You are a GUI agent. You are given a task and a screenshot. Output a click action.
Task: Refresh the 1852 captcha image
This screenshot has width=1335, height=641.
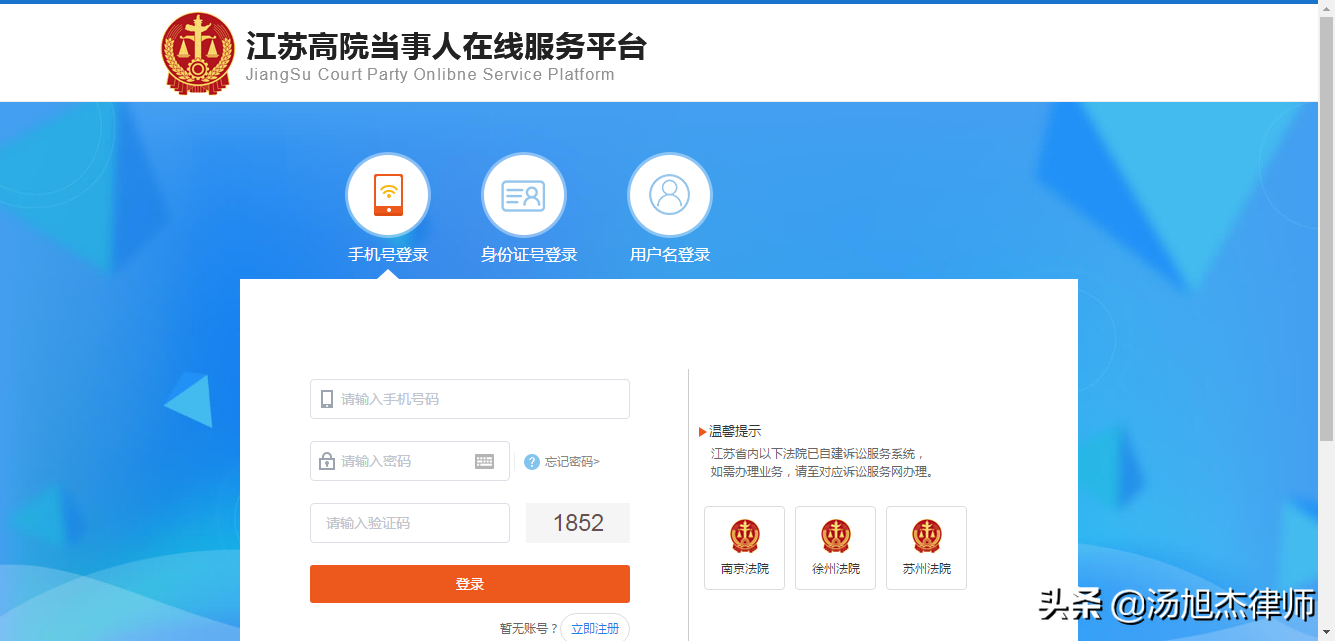pos(577,522)
